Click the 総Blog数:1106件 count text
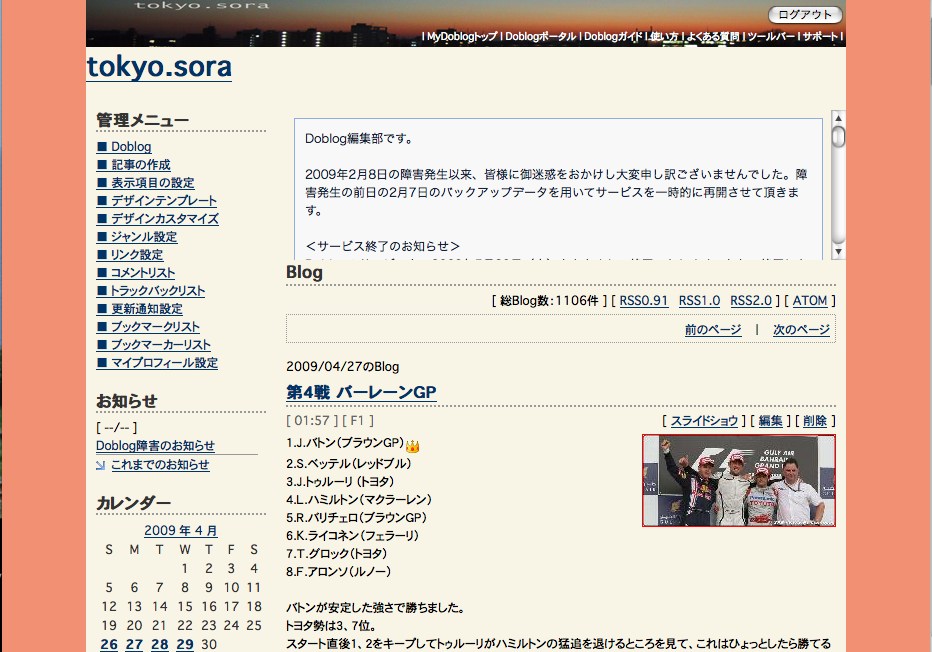The height and width of the screenshot is (652, 932). [549, 301]
